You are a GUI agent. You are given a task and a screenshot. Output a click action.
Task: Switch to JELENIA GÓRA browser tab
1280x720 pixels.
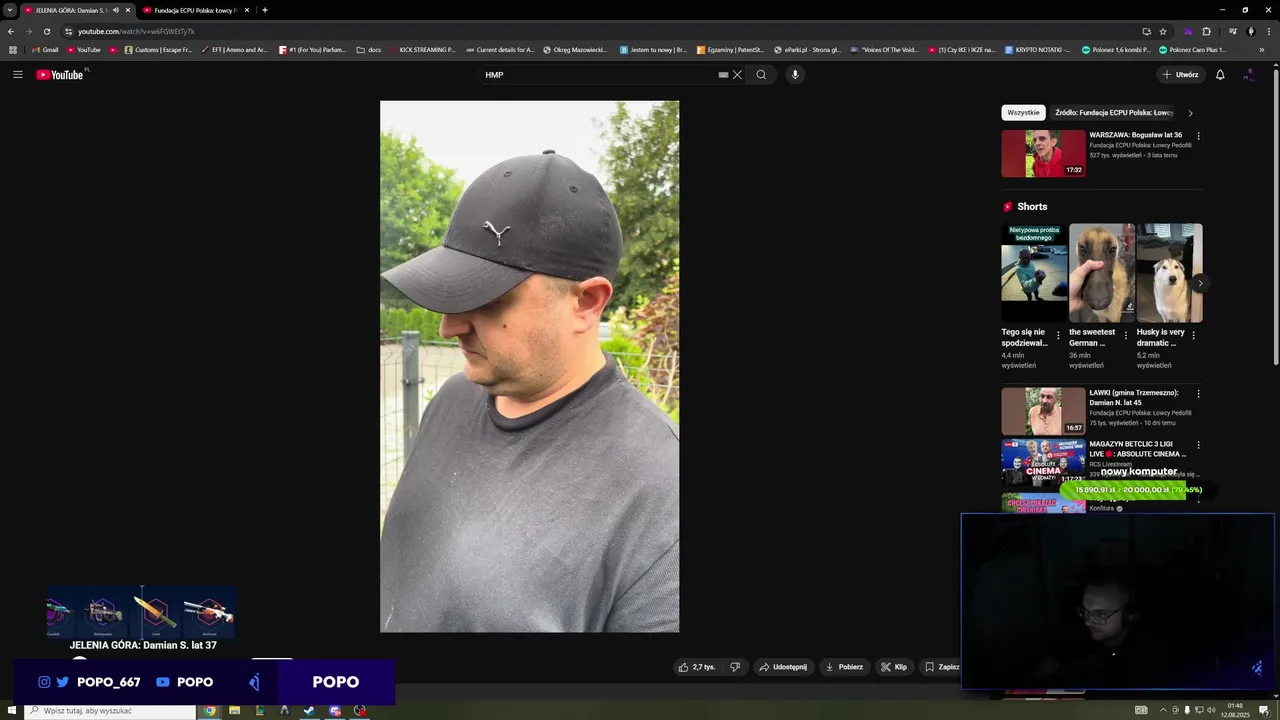[70, 10]
